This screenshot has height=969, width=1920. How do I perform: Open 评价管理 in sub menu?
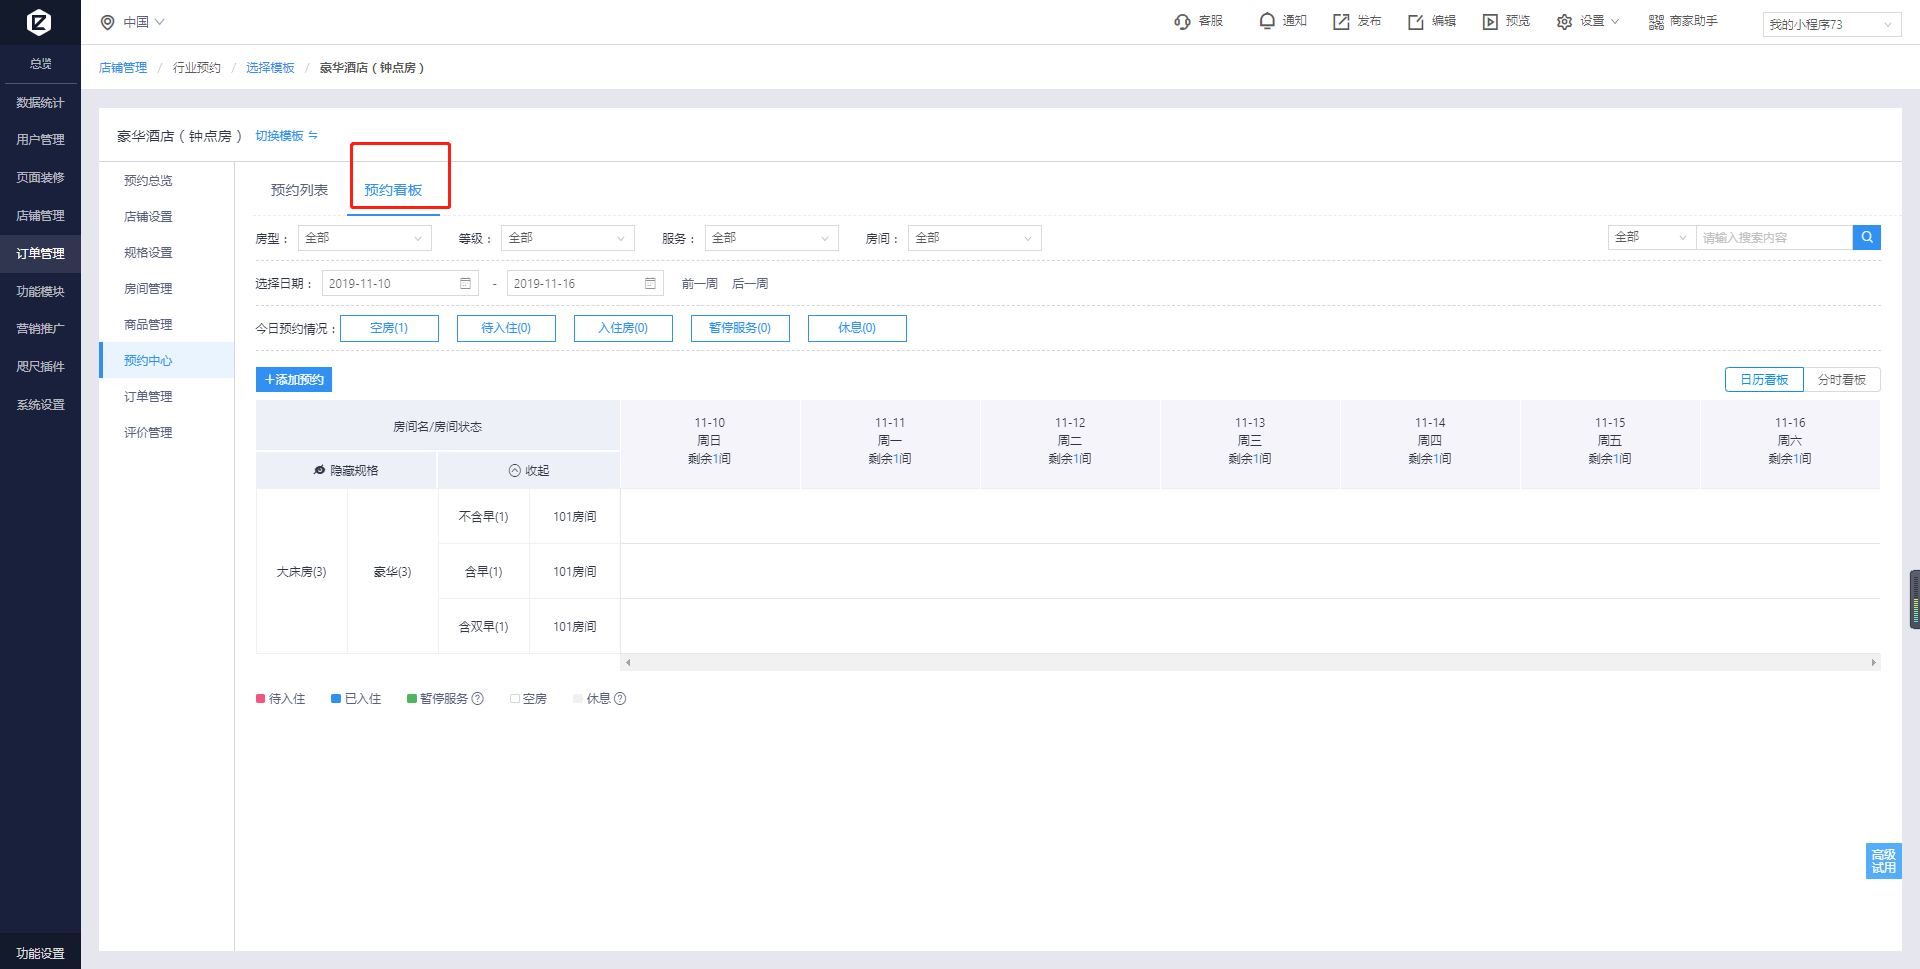coord(148,433)
